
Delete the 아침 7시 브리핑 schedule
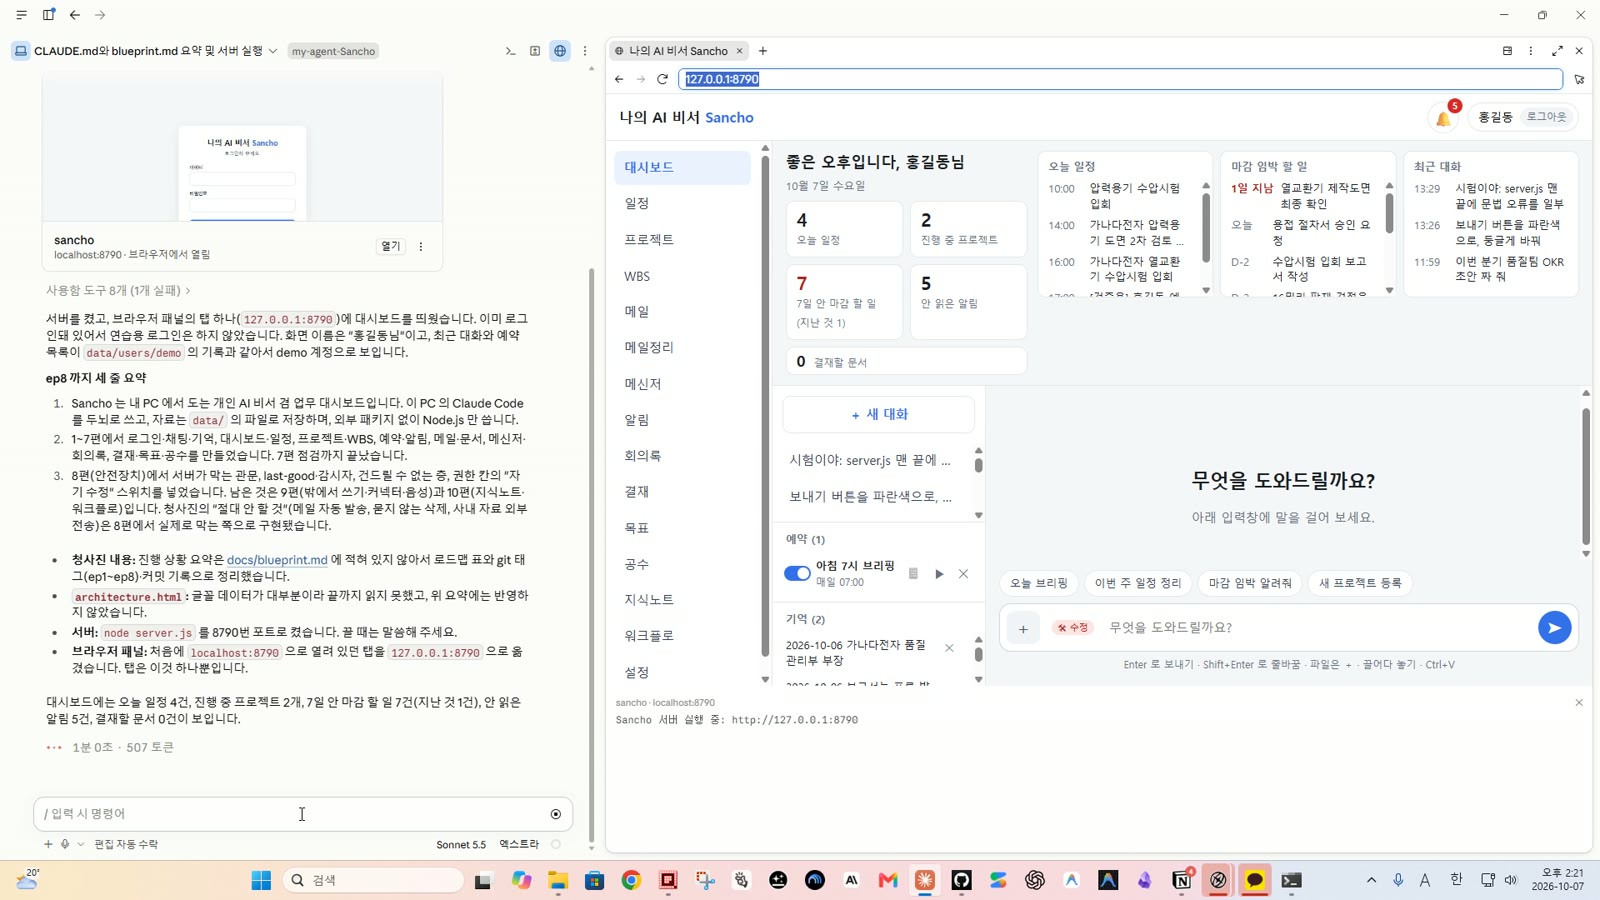[963, 574]
